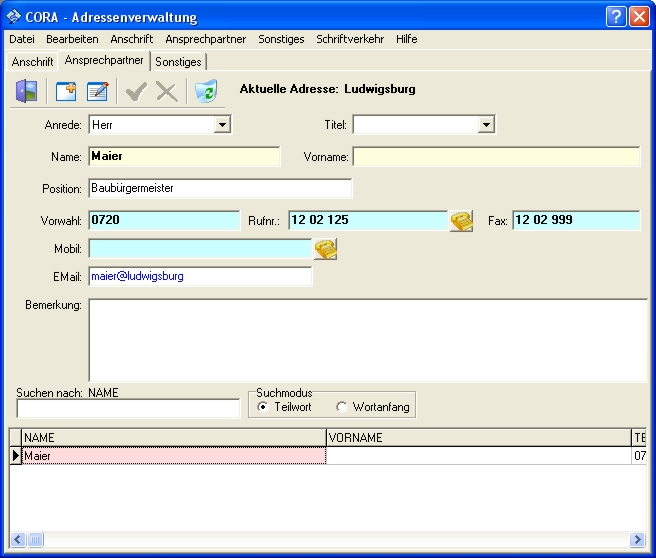
Task: Click the CORA application icon in title bar
Action: [13, 16]
